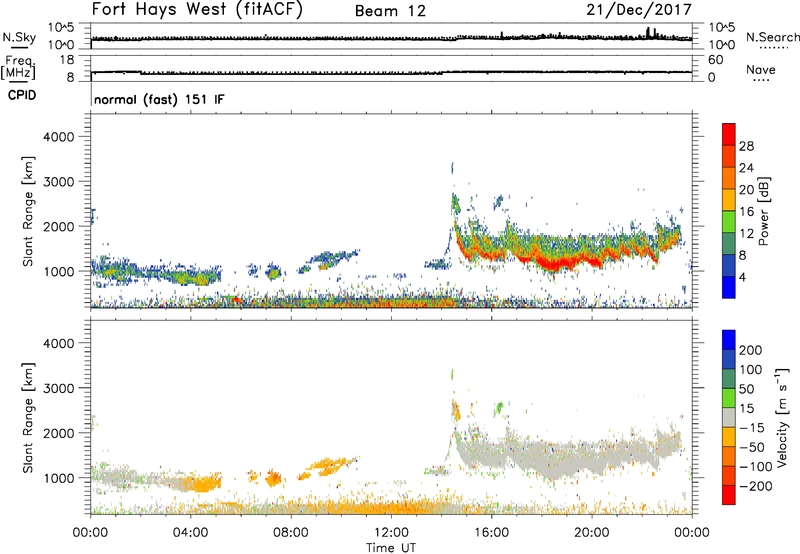Pick the yellow 16–20 dB Power swatch

(x=729, y=200)
